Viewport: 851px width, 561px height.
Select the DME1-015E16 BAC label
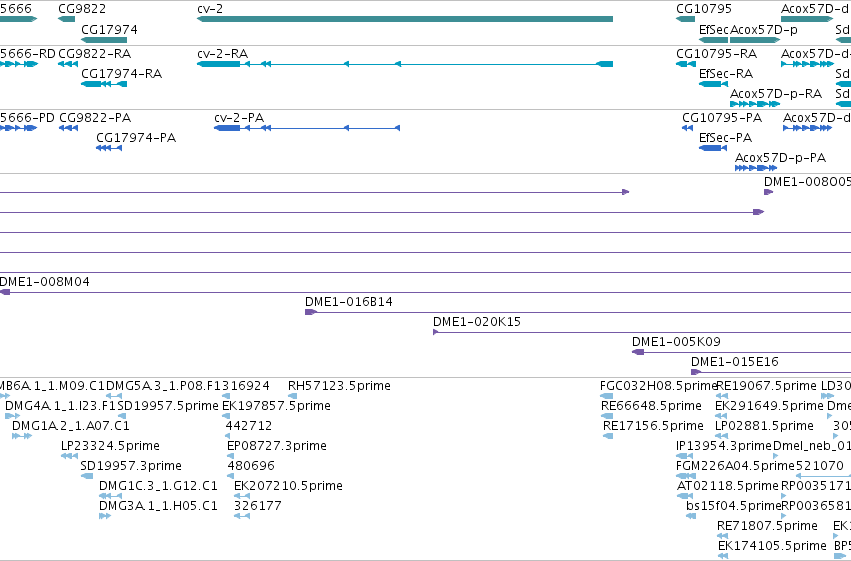[x=734, y=362]
